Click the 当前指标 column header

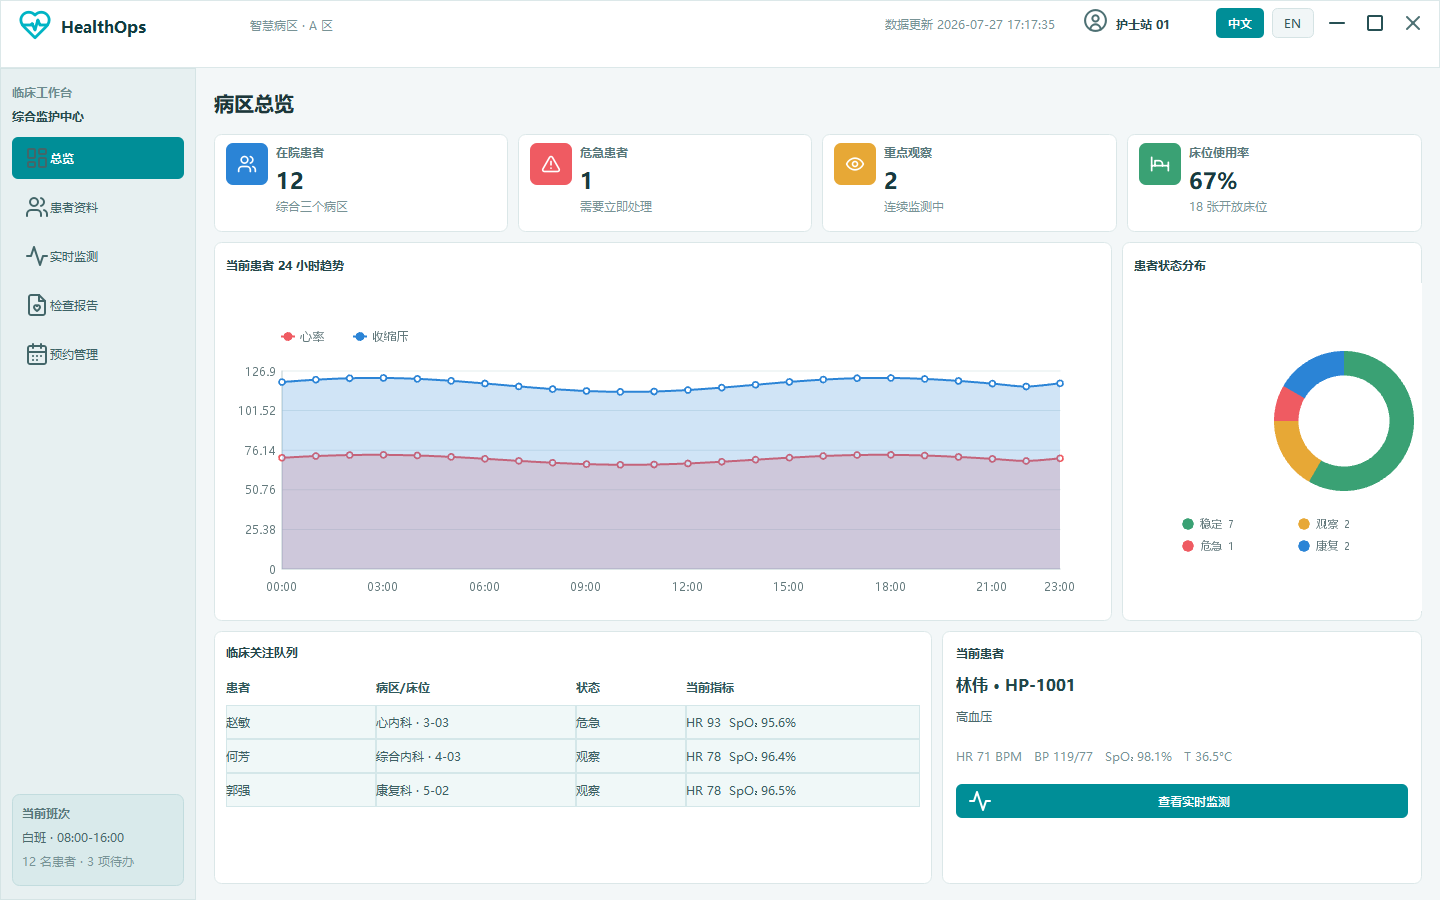(710, 688)
